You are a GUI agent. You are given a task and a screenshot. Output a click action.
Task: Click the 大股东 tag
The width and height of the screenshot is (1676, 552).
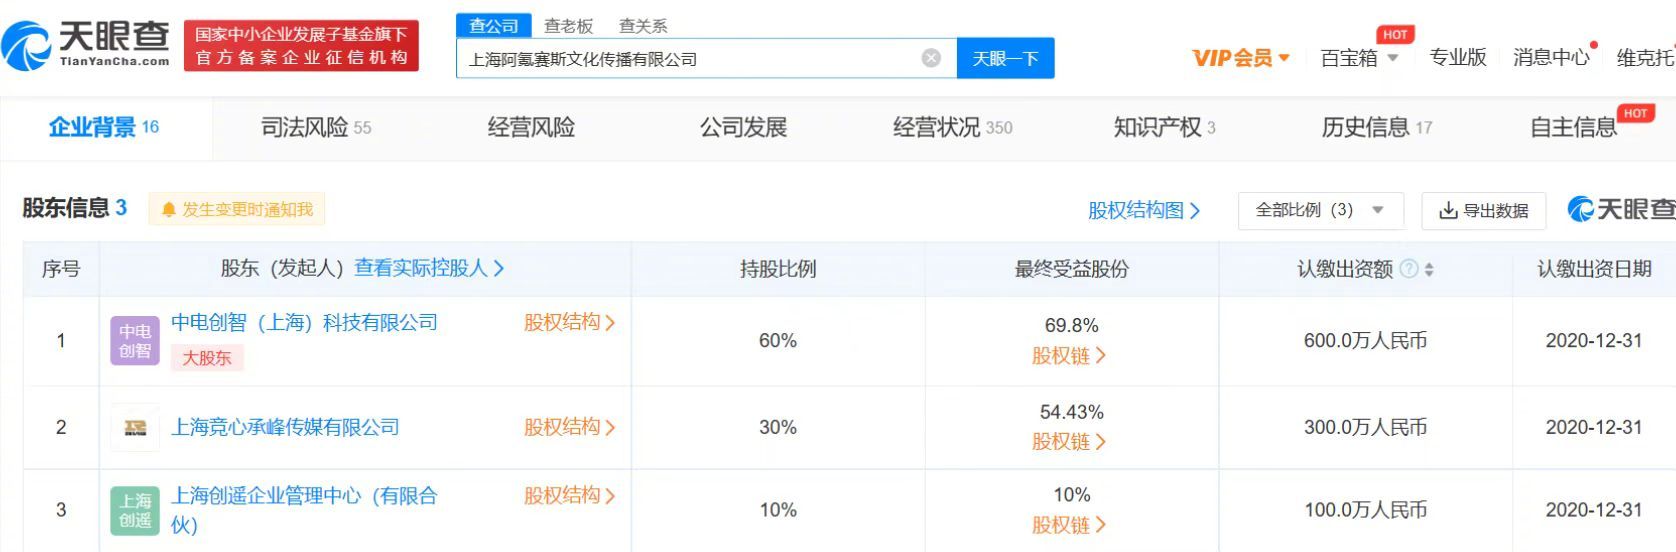click(207, 357)
